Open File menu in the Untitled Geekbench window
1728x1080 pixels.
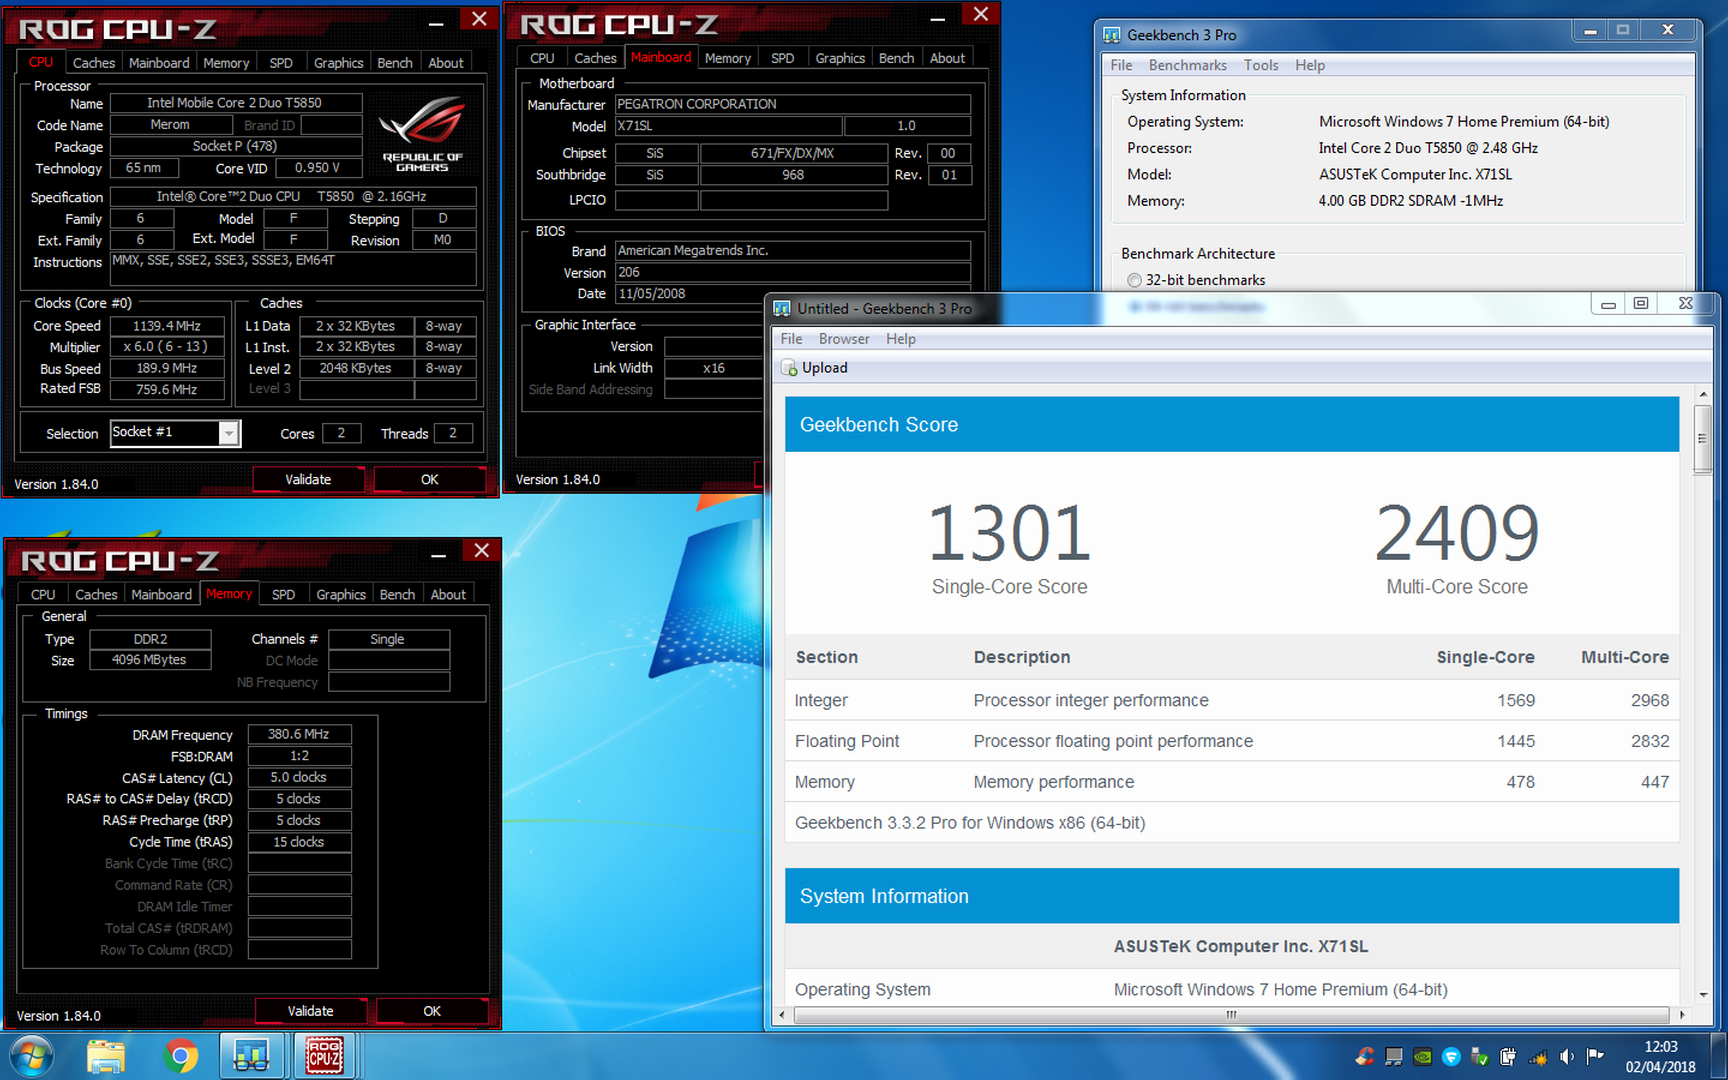click(791, 339)
